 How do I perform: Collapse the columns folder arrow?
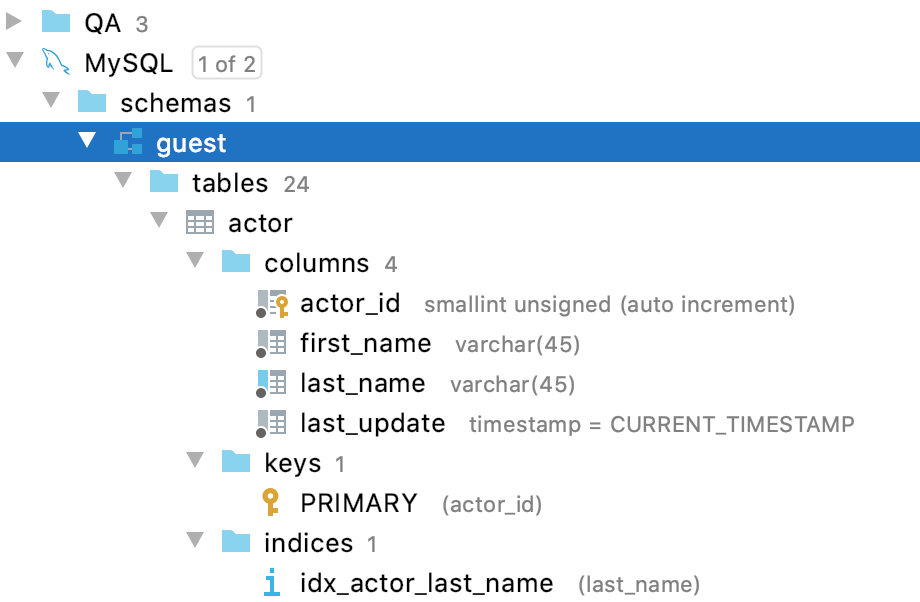coord(195,262)
